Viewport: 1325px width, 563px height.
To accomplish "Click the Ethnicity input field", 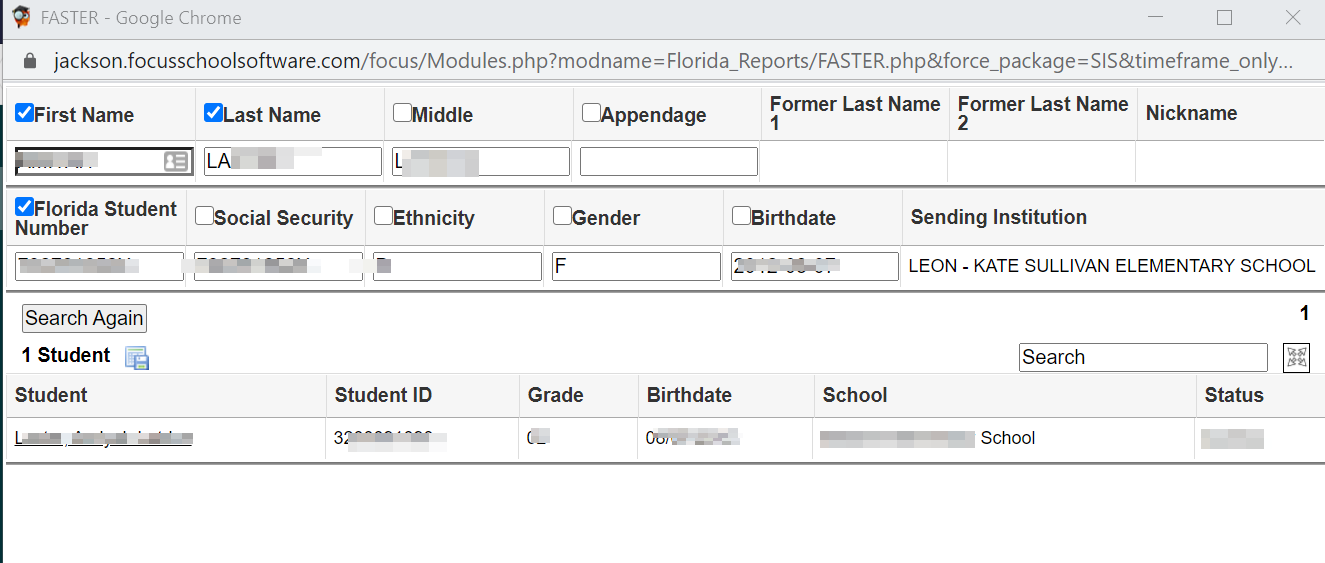I will click(458, 266).
